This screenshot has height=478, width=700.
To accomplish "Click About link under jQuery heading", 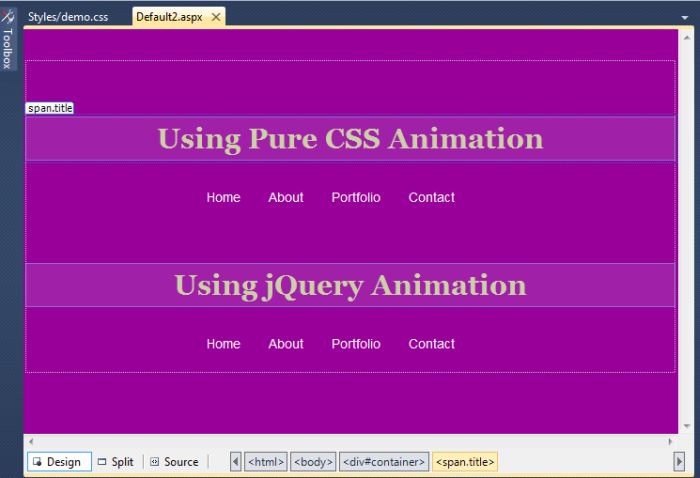I will (x=286, y=344).
